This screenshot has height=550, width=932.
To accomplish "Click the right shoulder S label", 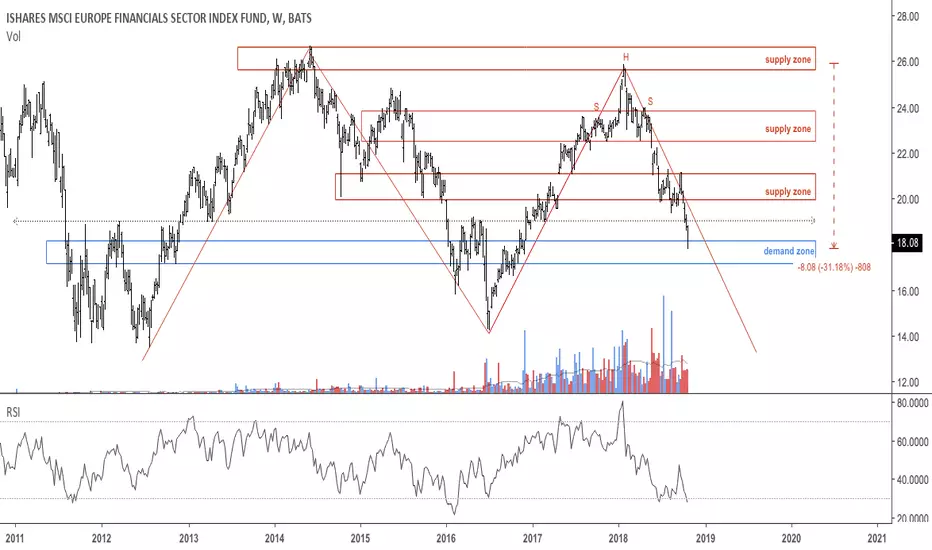I will click(651, 101).
